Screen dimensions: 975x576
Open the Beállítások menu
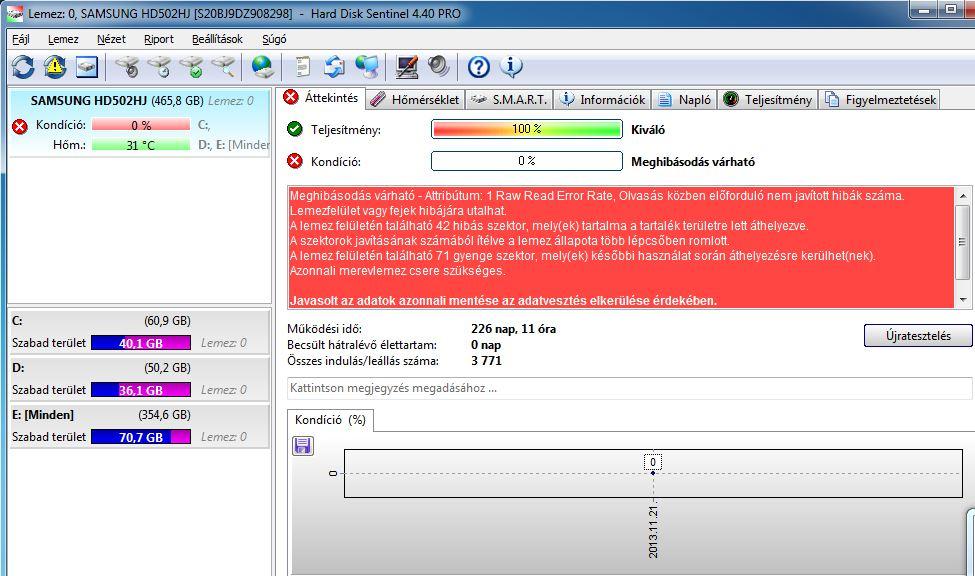(217, 39)
